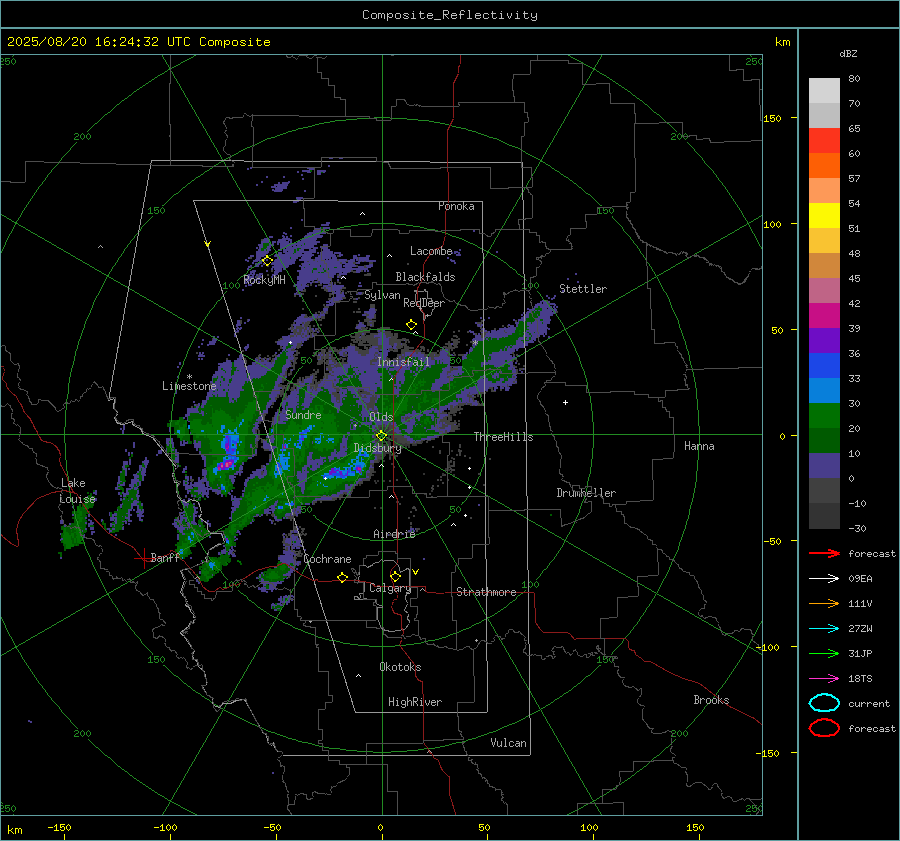Click the Lacombe town label
The image size is (900, 841).
coord(431,251)
